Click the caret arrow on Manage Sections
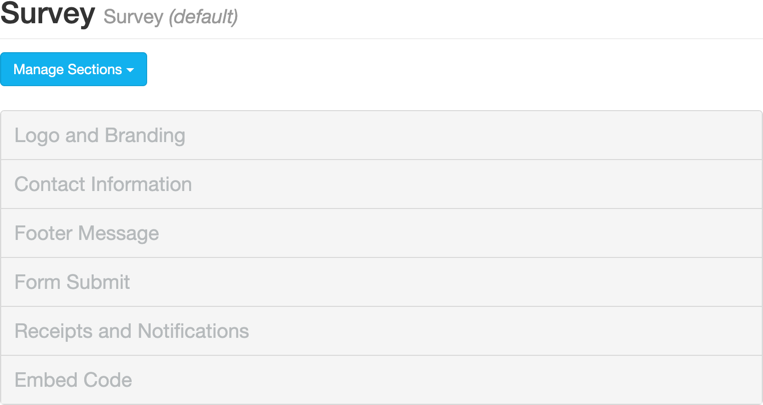Viewport: 763px width, 405px height. pos(130,70)
